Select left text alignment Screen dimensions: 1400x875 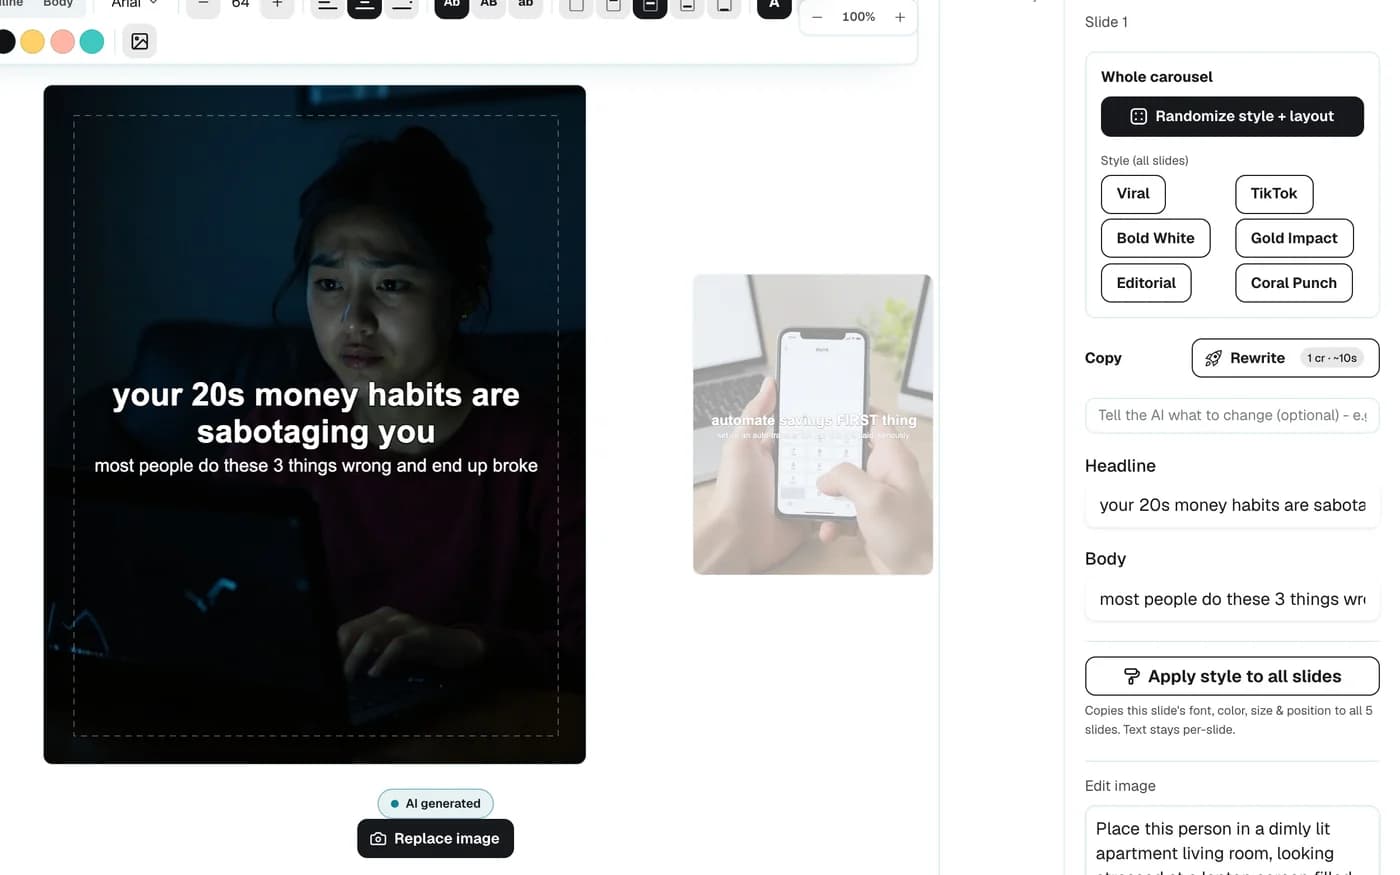coord(327,6)
